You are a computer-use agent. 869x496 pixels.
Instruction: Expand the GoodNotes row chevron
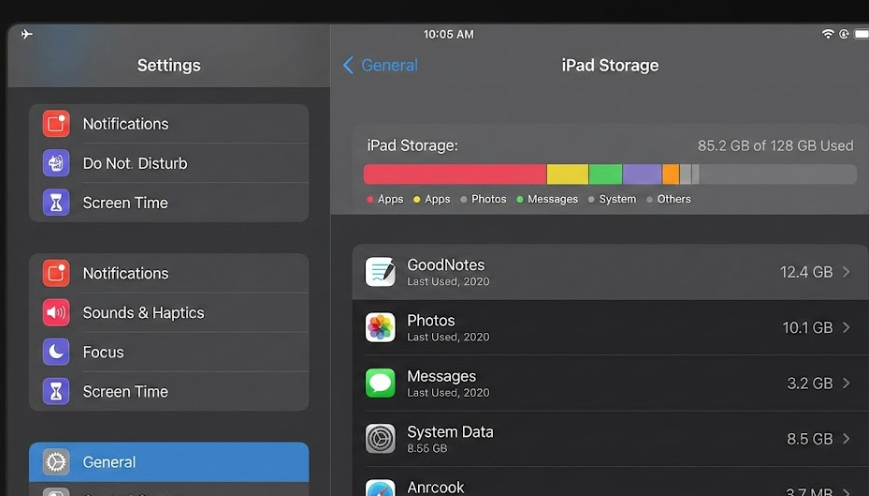click(x=846, y=272)
